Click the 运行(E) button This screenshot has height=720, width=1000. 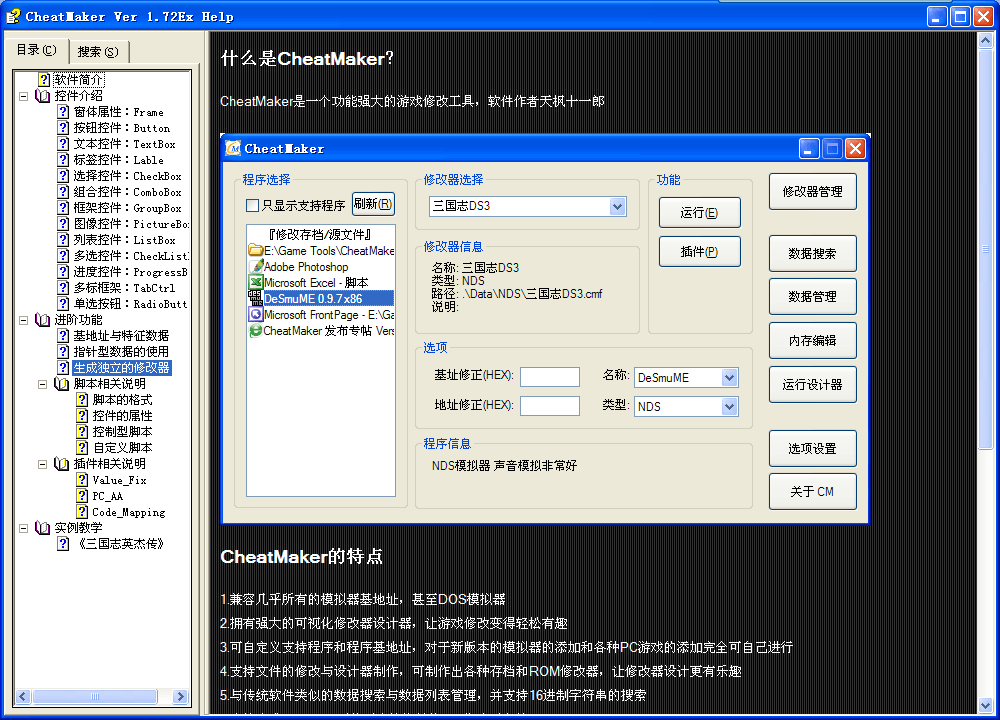click(700, 212)
